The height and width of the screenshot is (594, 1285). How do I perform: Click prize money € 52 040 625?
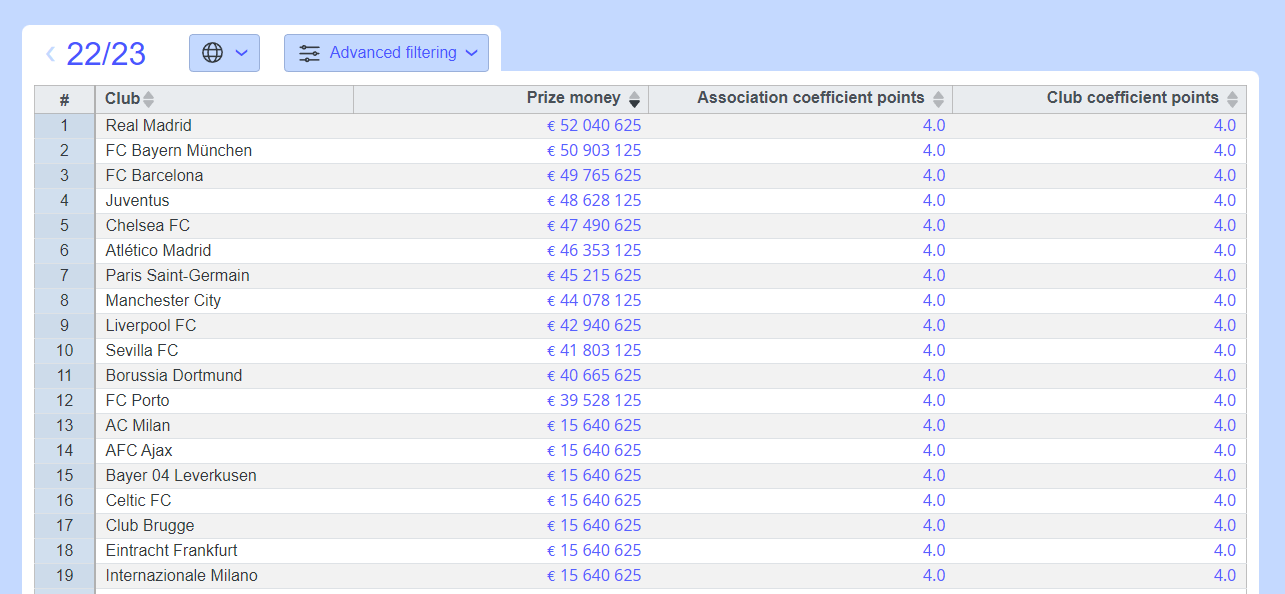coord(594,126)
